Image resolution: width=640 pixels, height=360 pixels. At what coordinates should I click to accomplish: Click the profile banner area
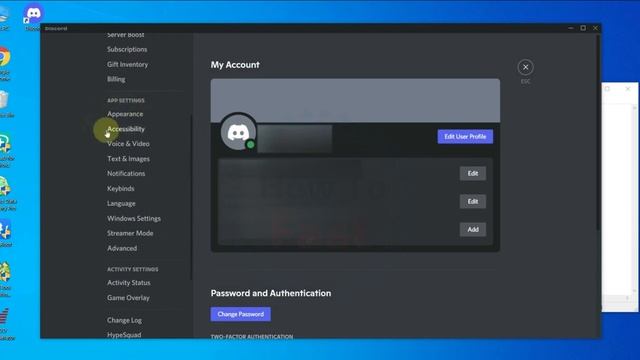(355, 100)
